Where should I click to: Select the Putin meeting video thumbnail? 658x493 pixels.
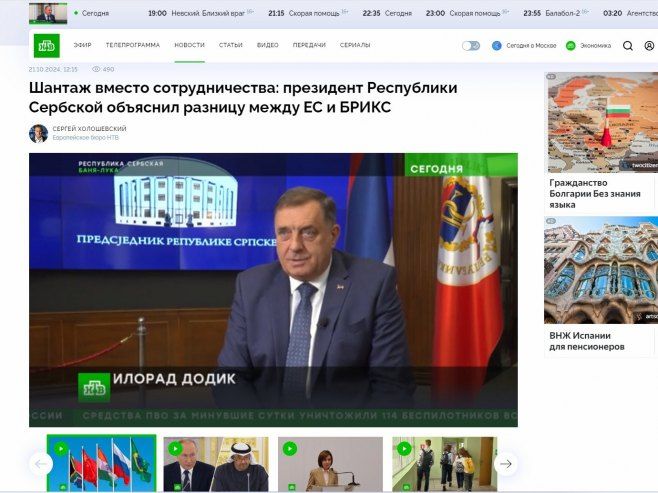point(216,463)
